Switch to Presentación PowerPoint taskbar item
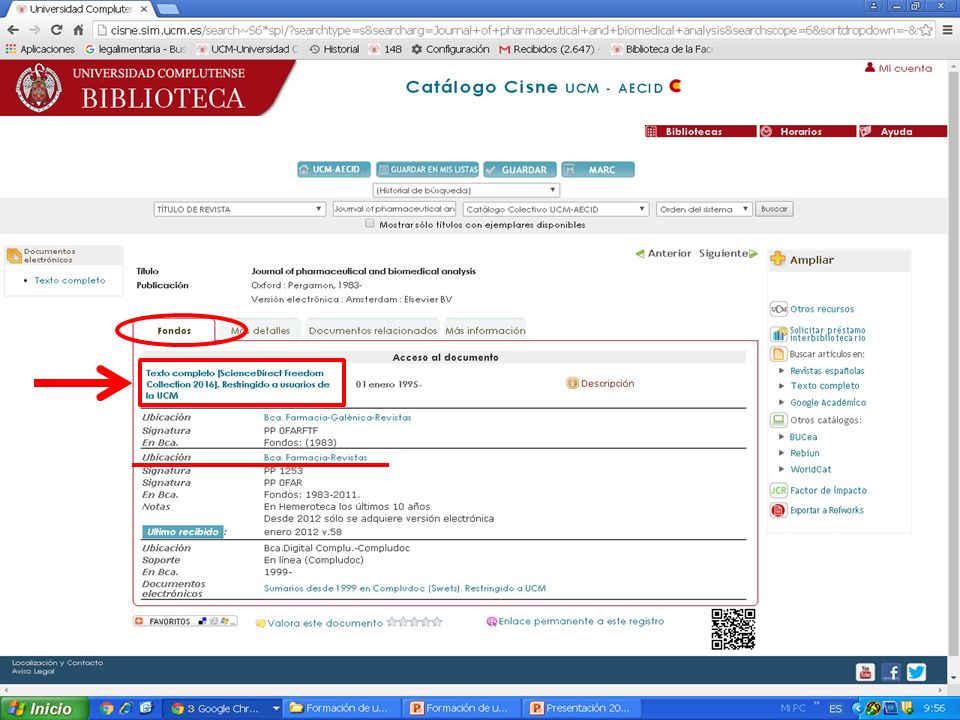The image size is (960, 720). tap(582, 708)
